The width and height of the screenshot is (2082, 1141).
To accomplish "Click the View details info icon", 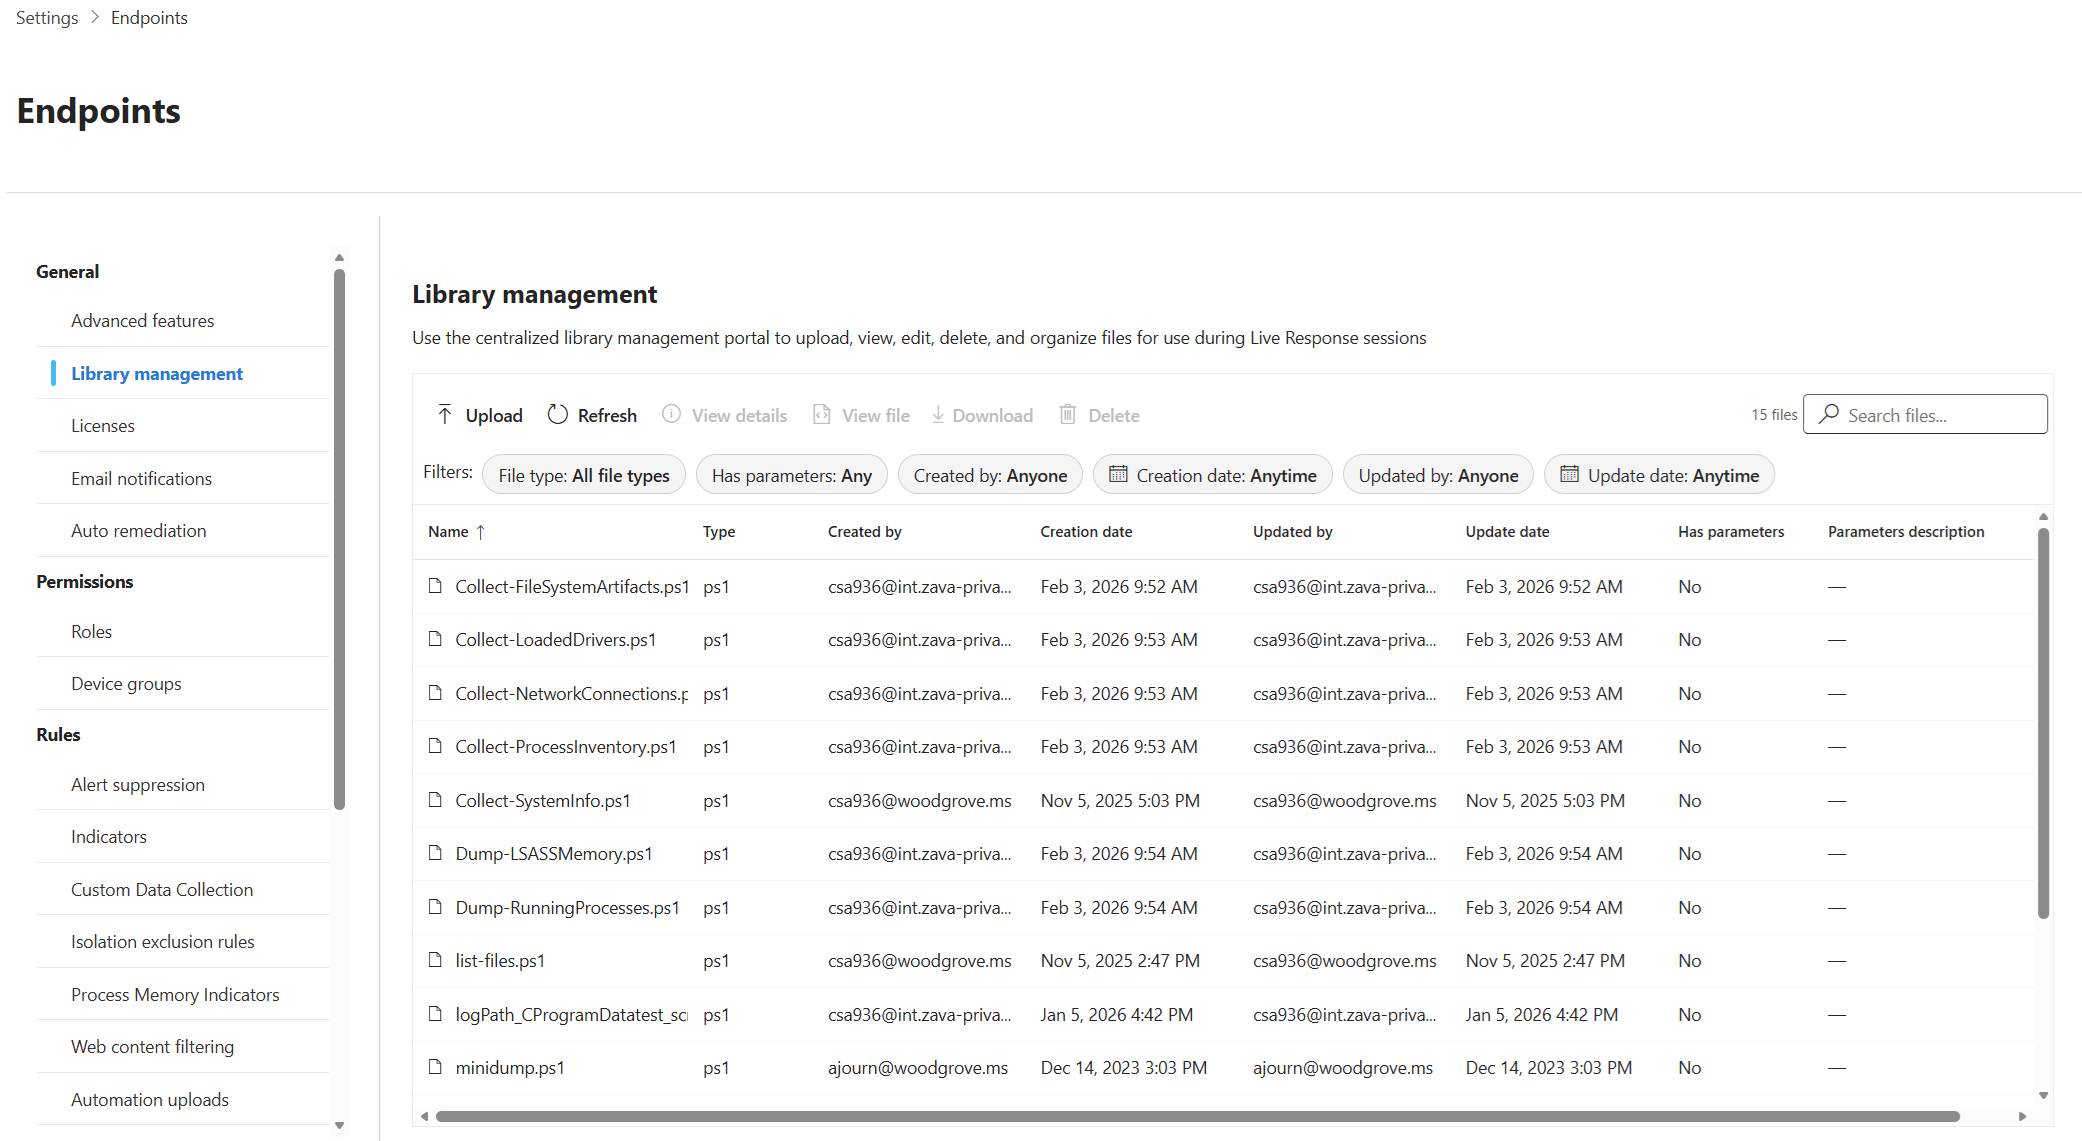I will (x=671, y=415).
